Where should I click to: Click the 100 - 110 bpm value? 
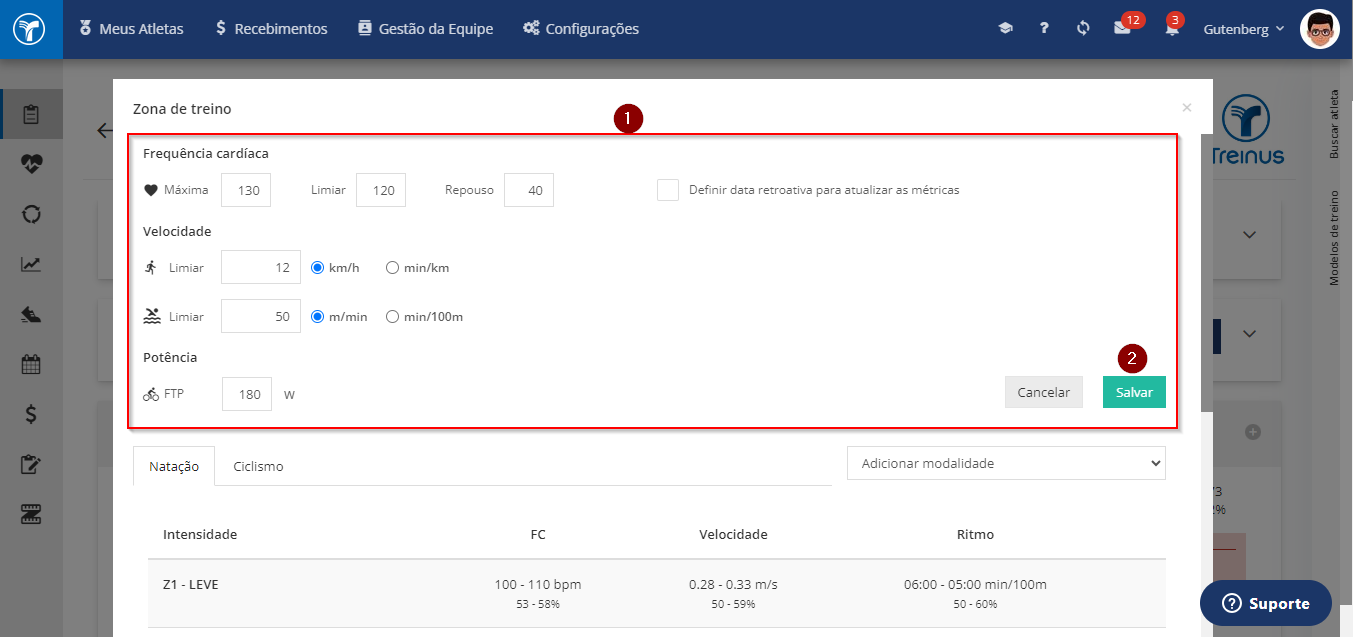click(538, 584)
